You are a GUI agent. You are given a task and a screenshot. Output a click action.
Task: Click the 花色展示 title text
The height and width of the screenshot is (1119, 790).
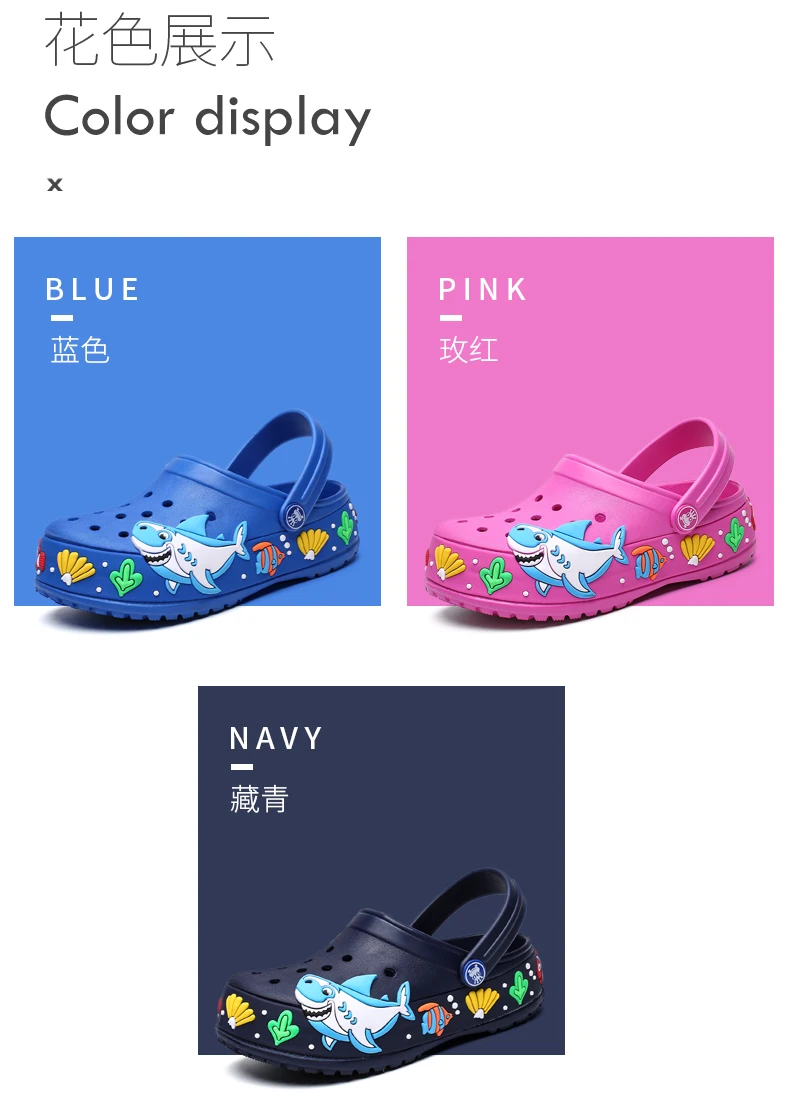click(159, 39)
